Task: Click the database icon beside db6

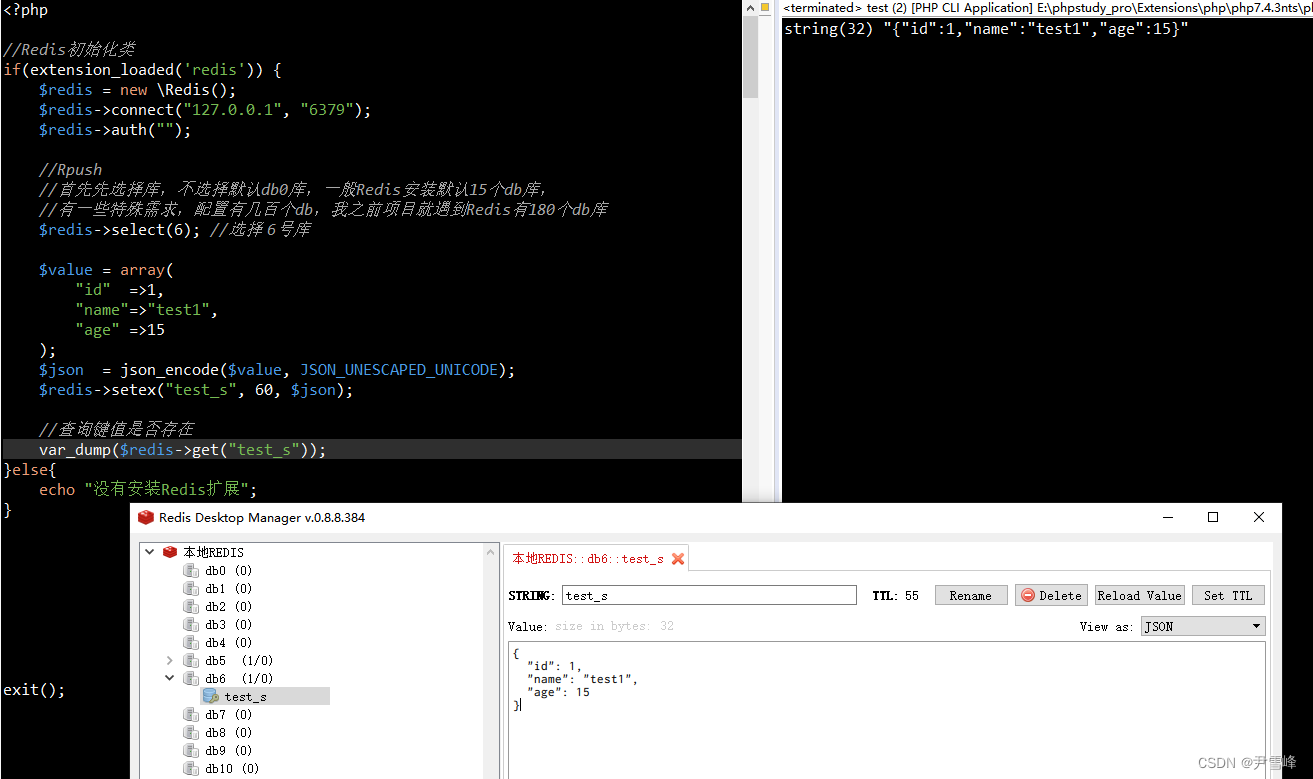Action: 191,678
